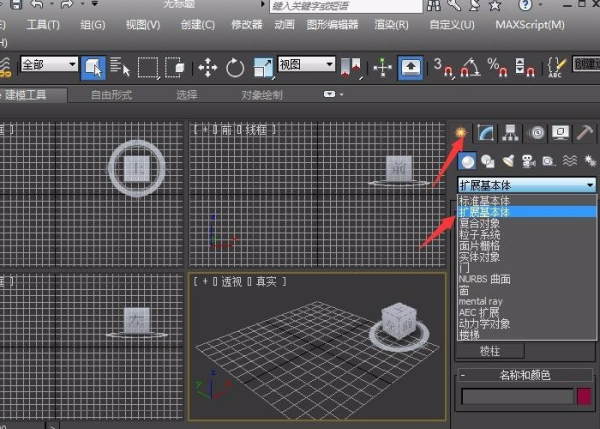600x429 pixels.
Task: Expand the Help dropdown arrow
Action: point(541,5)
